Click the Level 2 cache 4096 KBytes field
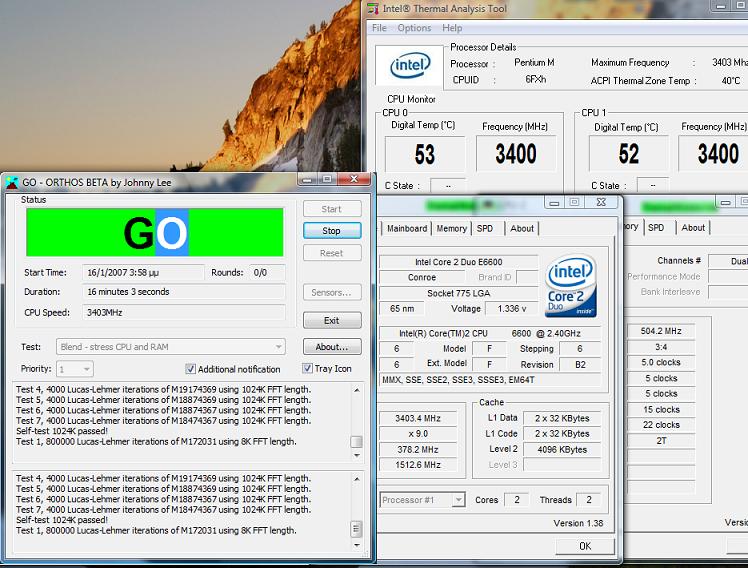Screen dimensions: 748x568 562,449
